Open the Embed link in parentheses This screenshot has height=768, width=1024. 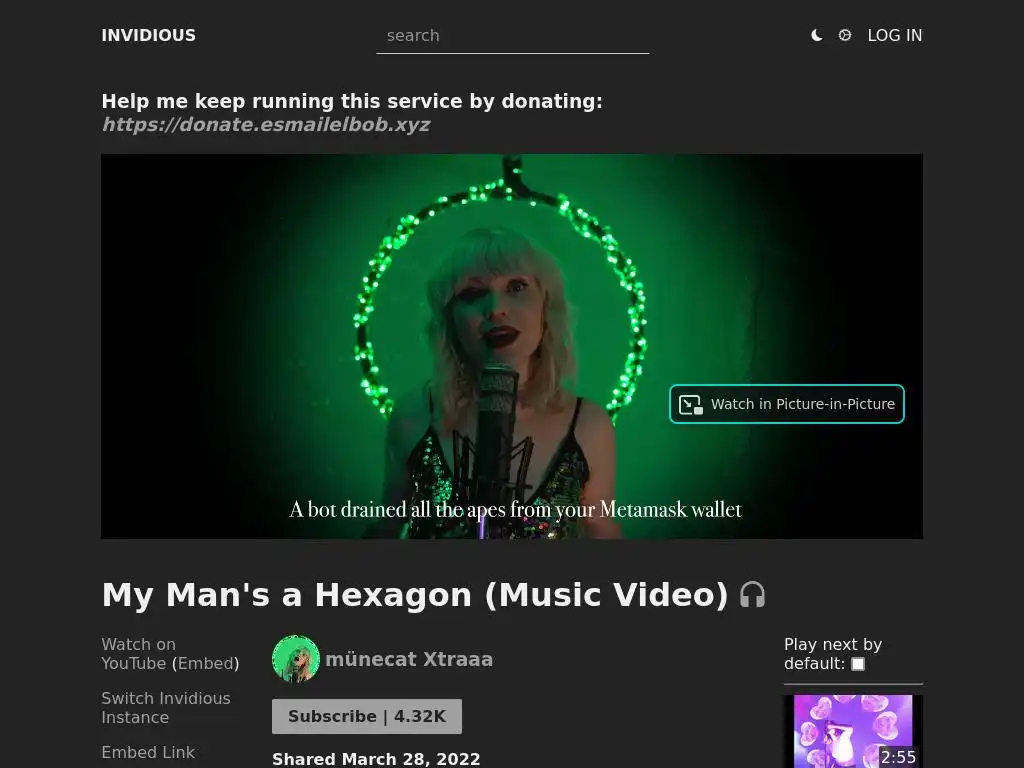206,664
